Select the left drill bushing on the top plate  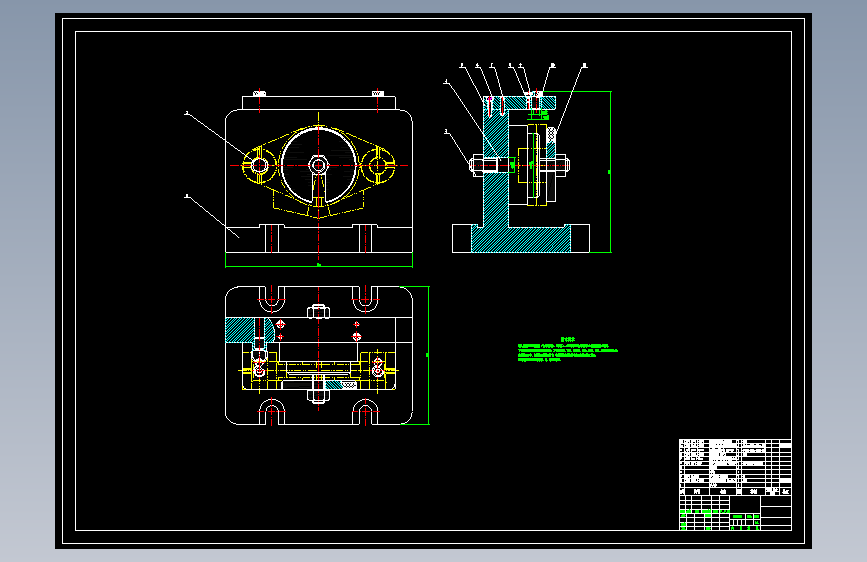pyautogui.click(x=259, y=93)
